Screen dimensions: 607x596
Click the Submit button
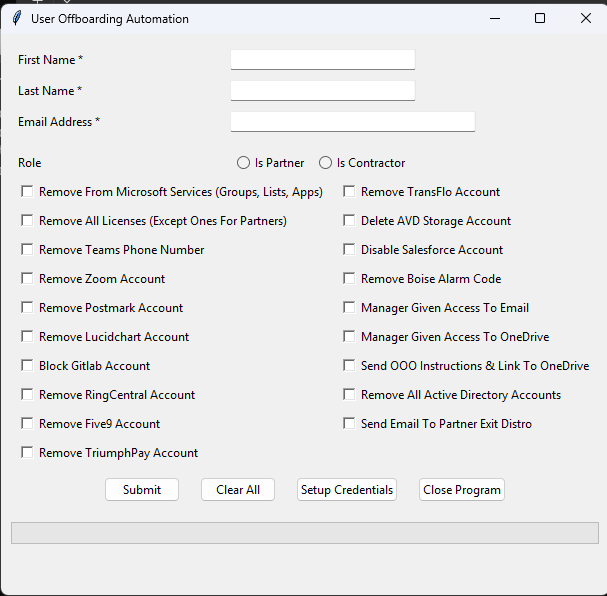tap(142, 490)
